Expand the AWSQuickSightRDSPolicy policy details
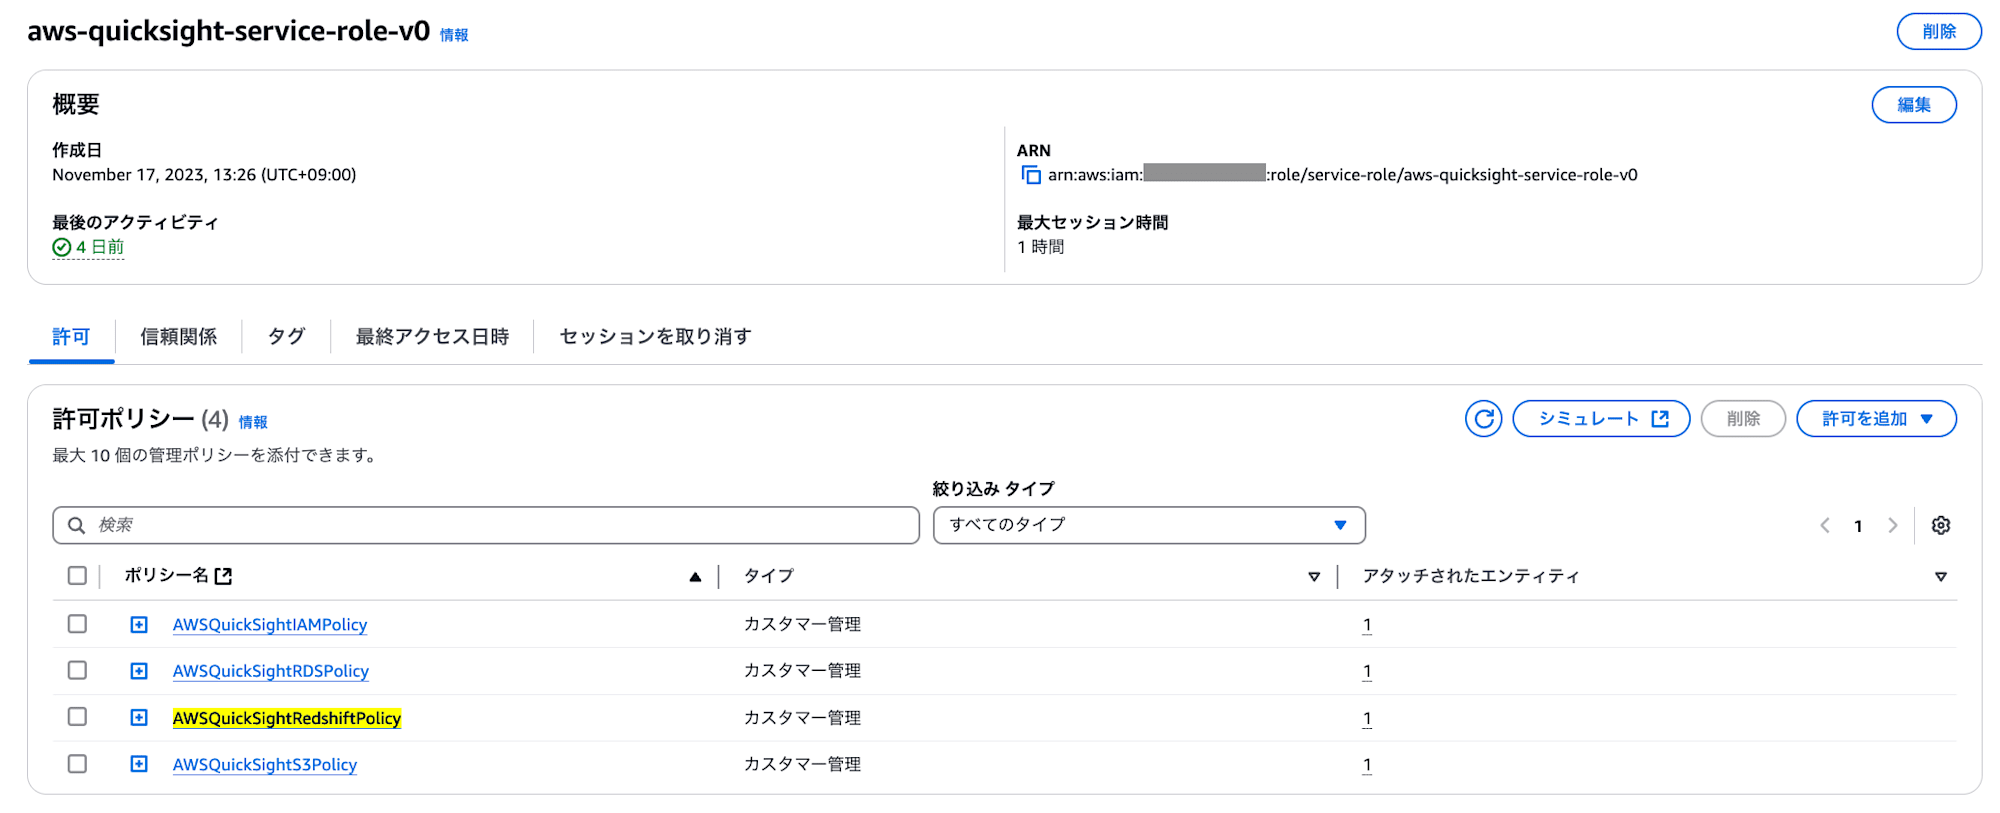Image resolution: width=2000 pixels, height=813 pixels. (139, 671)
